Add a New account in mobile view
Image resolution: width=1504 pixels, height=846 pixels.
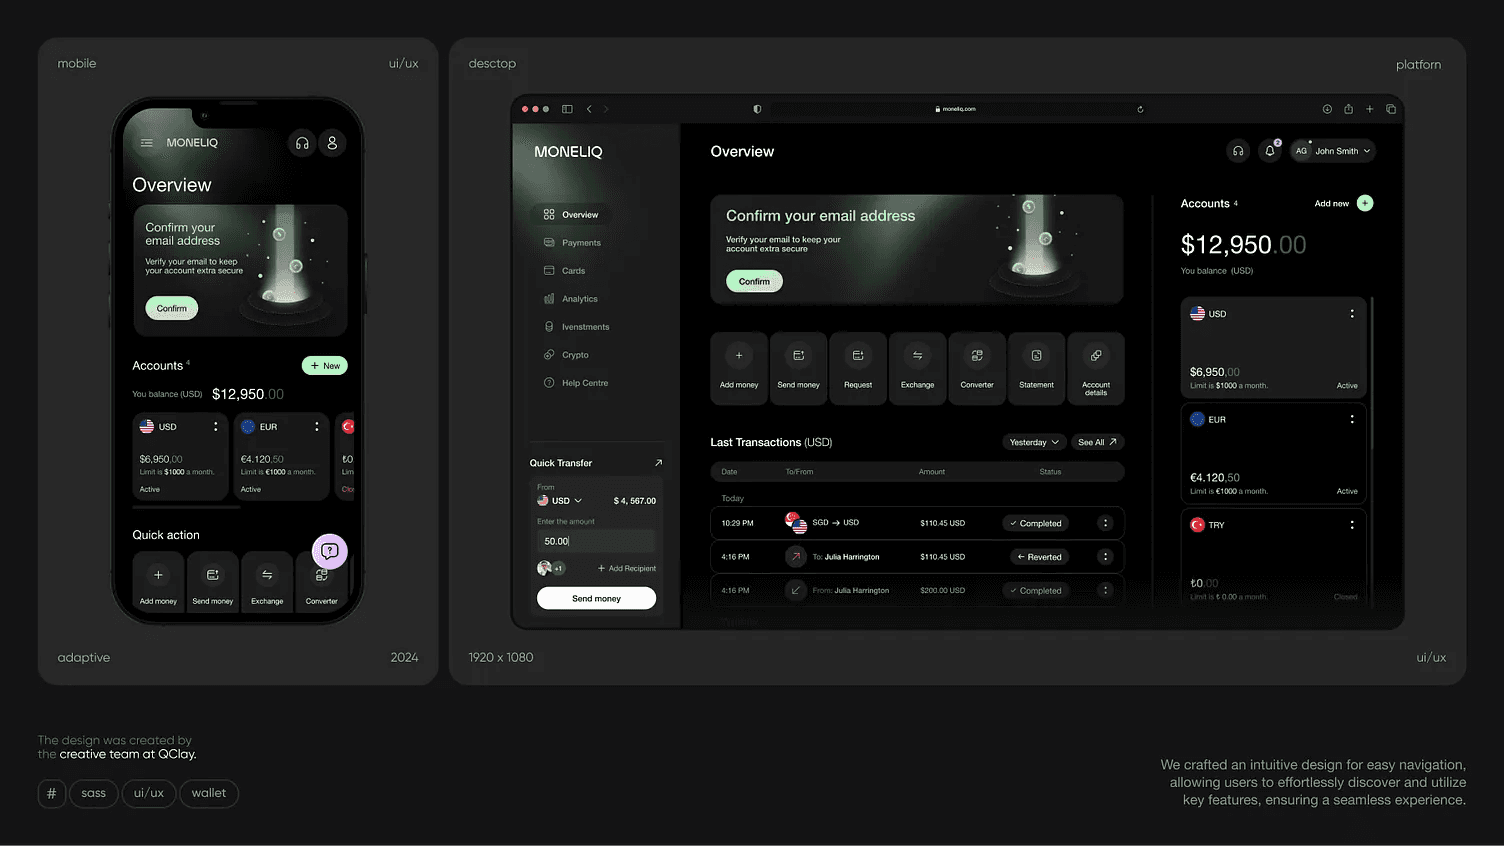pos(325,366)
